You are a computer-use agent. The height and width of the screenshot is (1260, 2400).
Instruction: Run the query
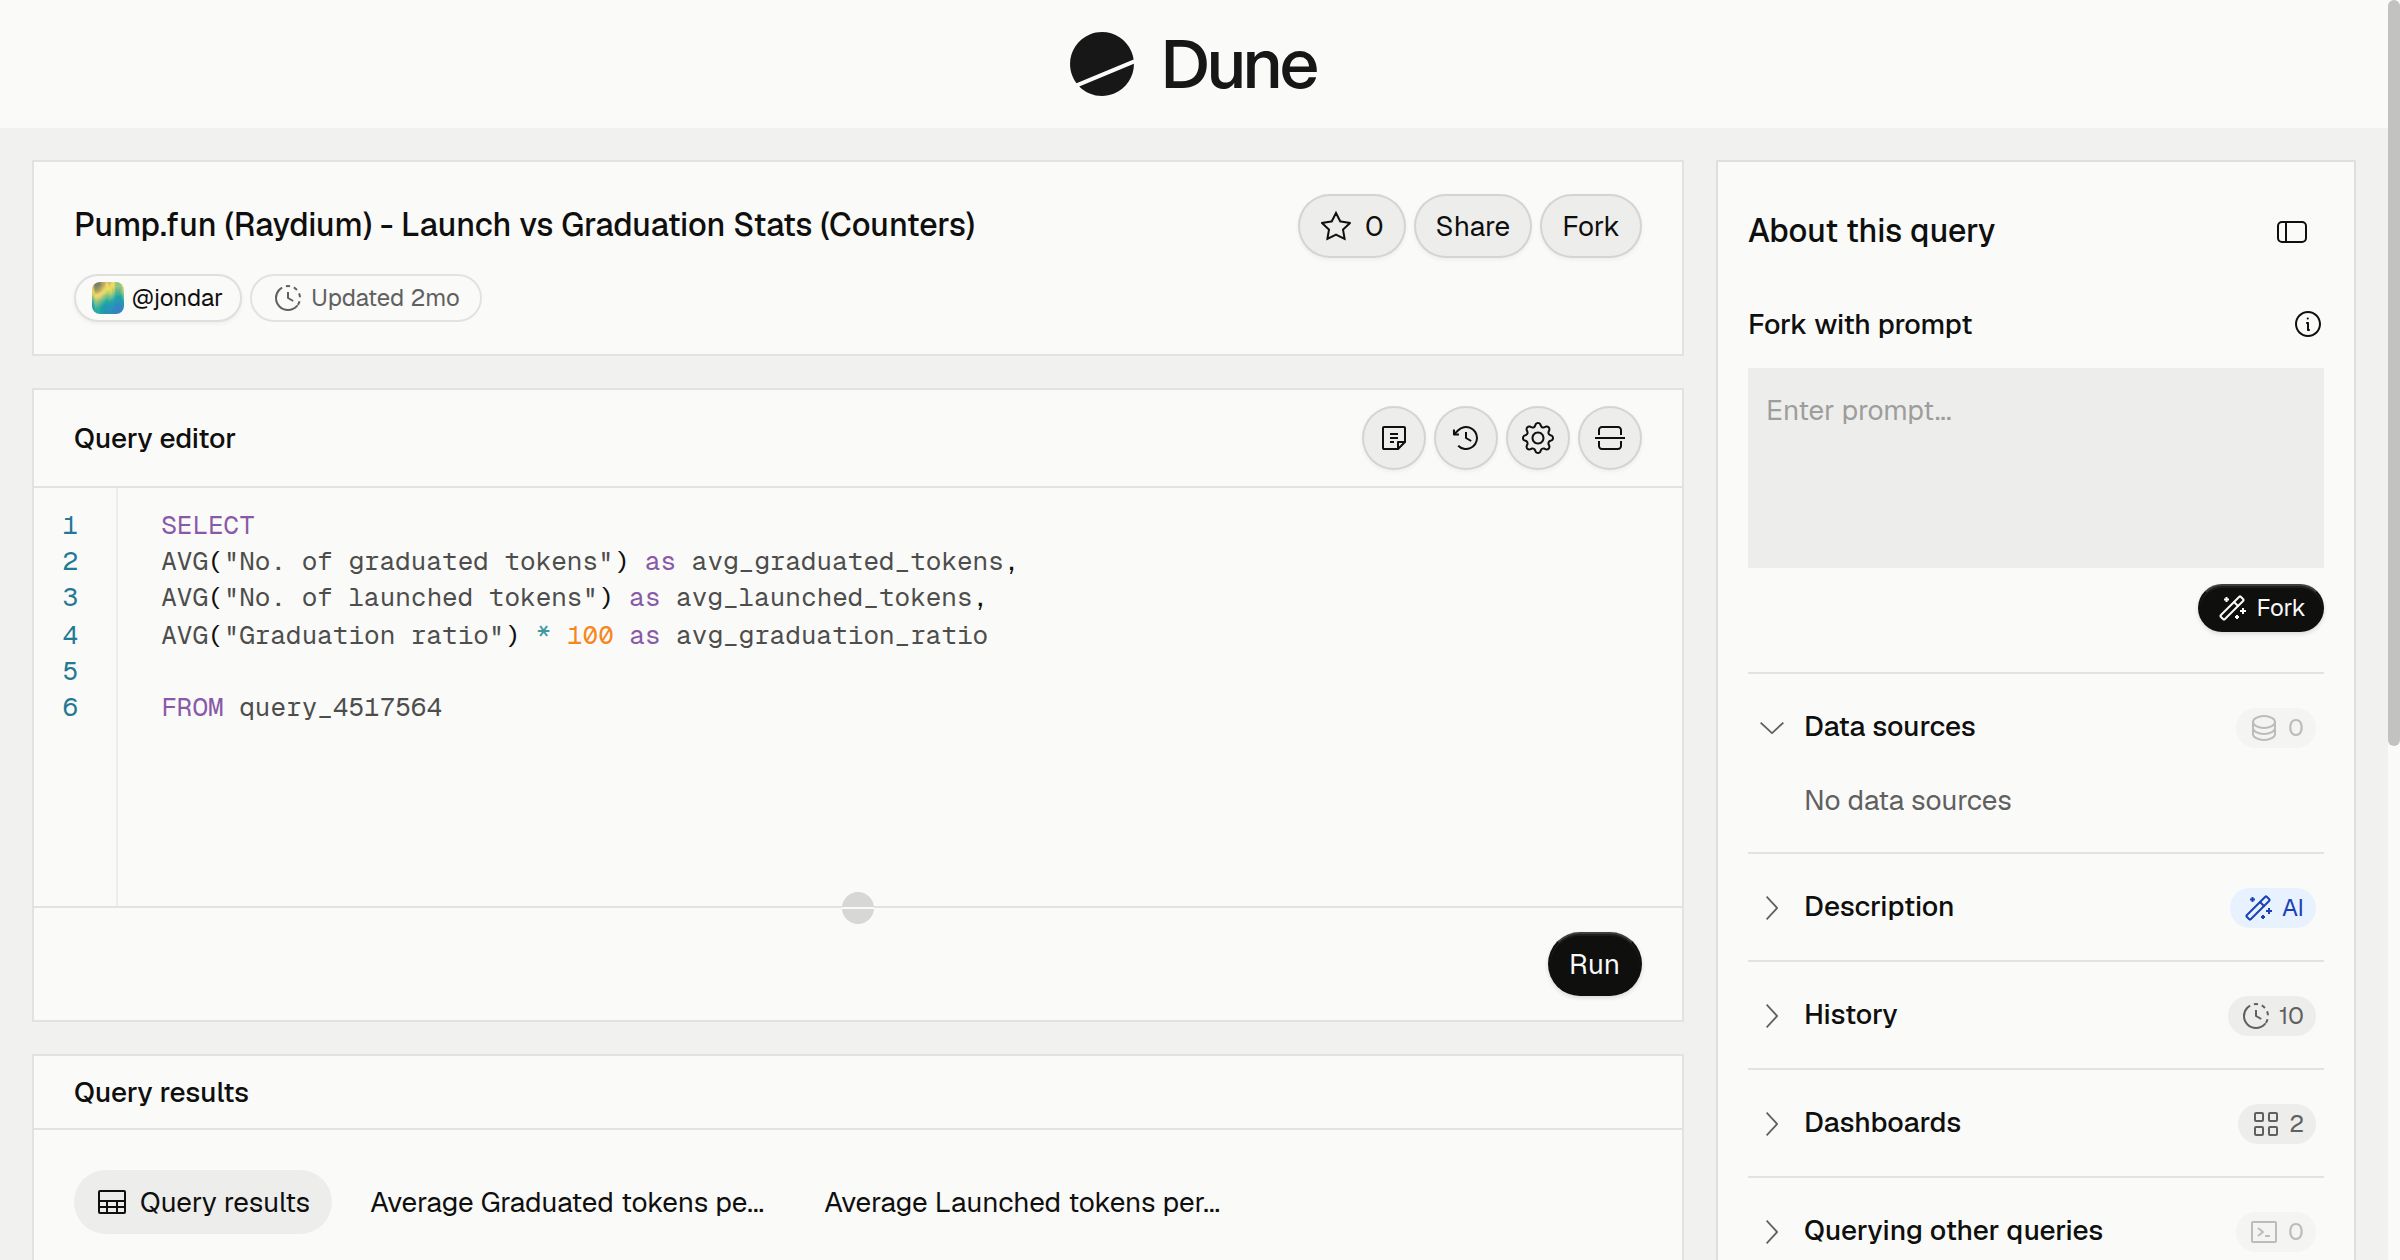pos(1594,964)
